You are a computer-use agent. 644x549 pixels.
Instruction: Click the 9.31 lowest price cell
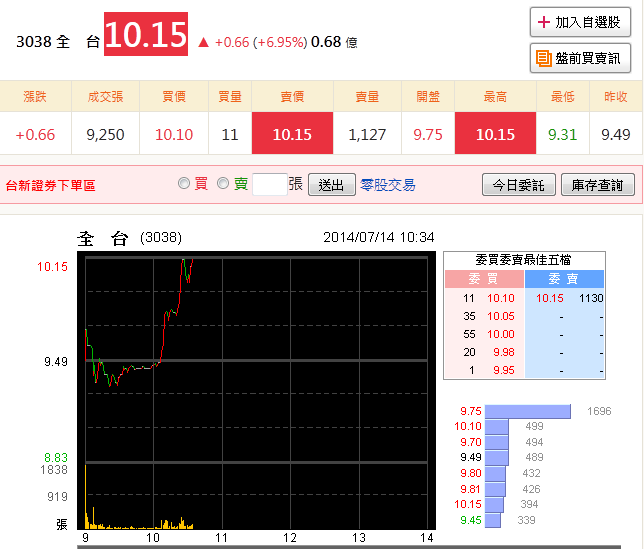(563, 134)
